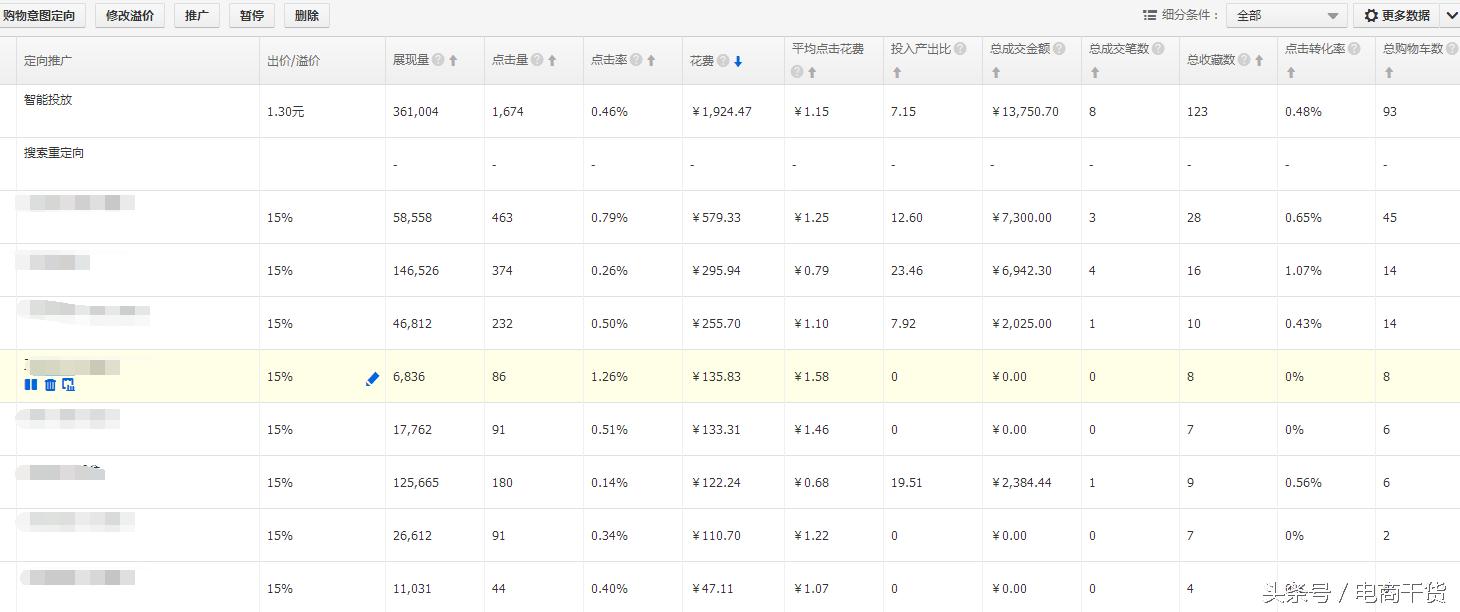Sort by 点击率 using its arrow
Screen dimensions: 1460x612
pyautogui.click(x=651, y=61)
